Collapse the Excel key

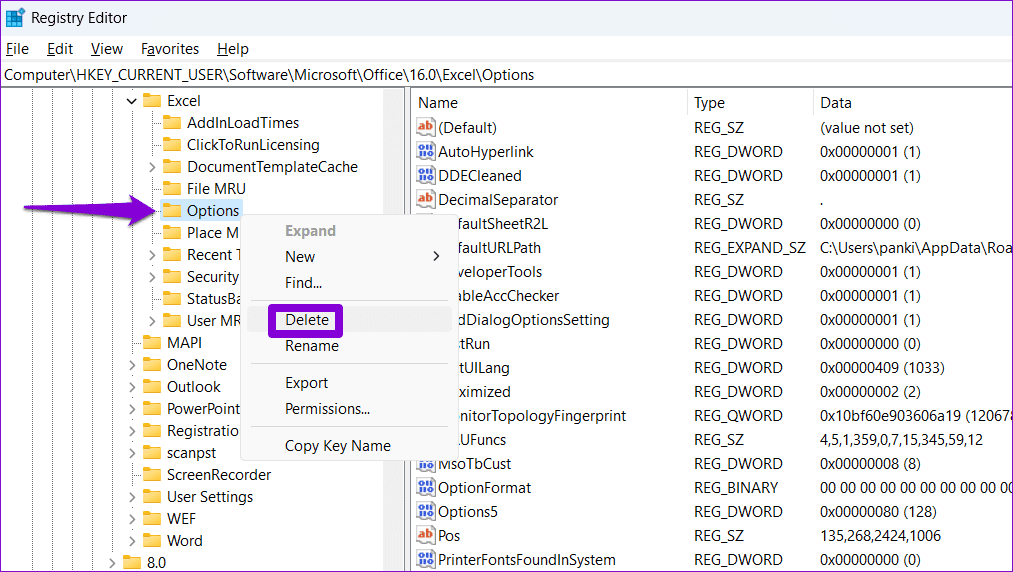(x=131, y=101)
